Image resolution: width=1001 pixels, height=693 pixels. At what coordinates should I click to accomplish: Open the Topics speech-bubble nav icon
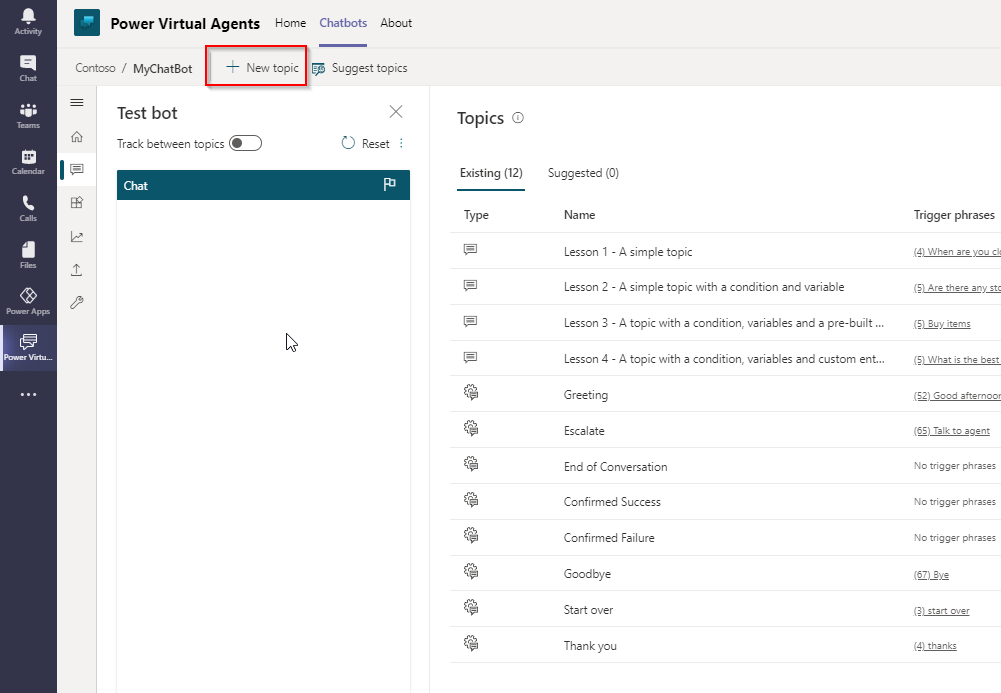tap(77, 170)
